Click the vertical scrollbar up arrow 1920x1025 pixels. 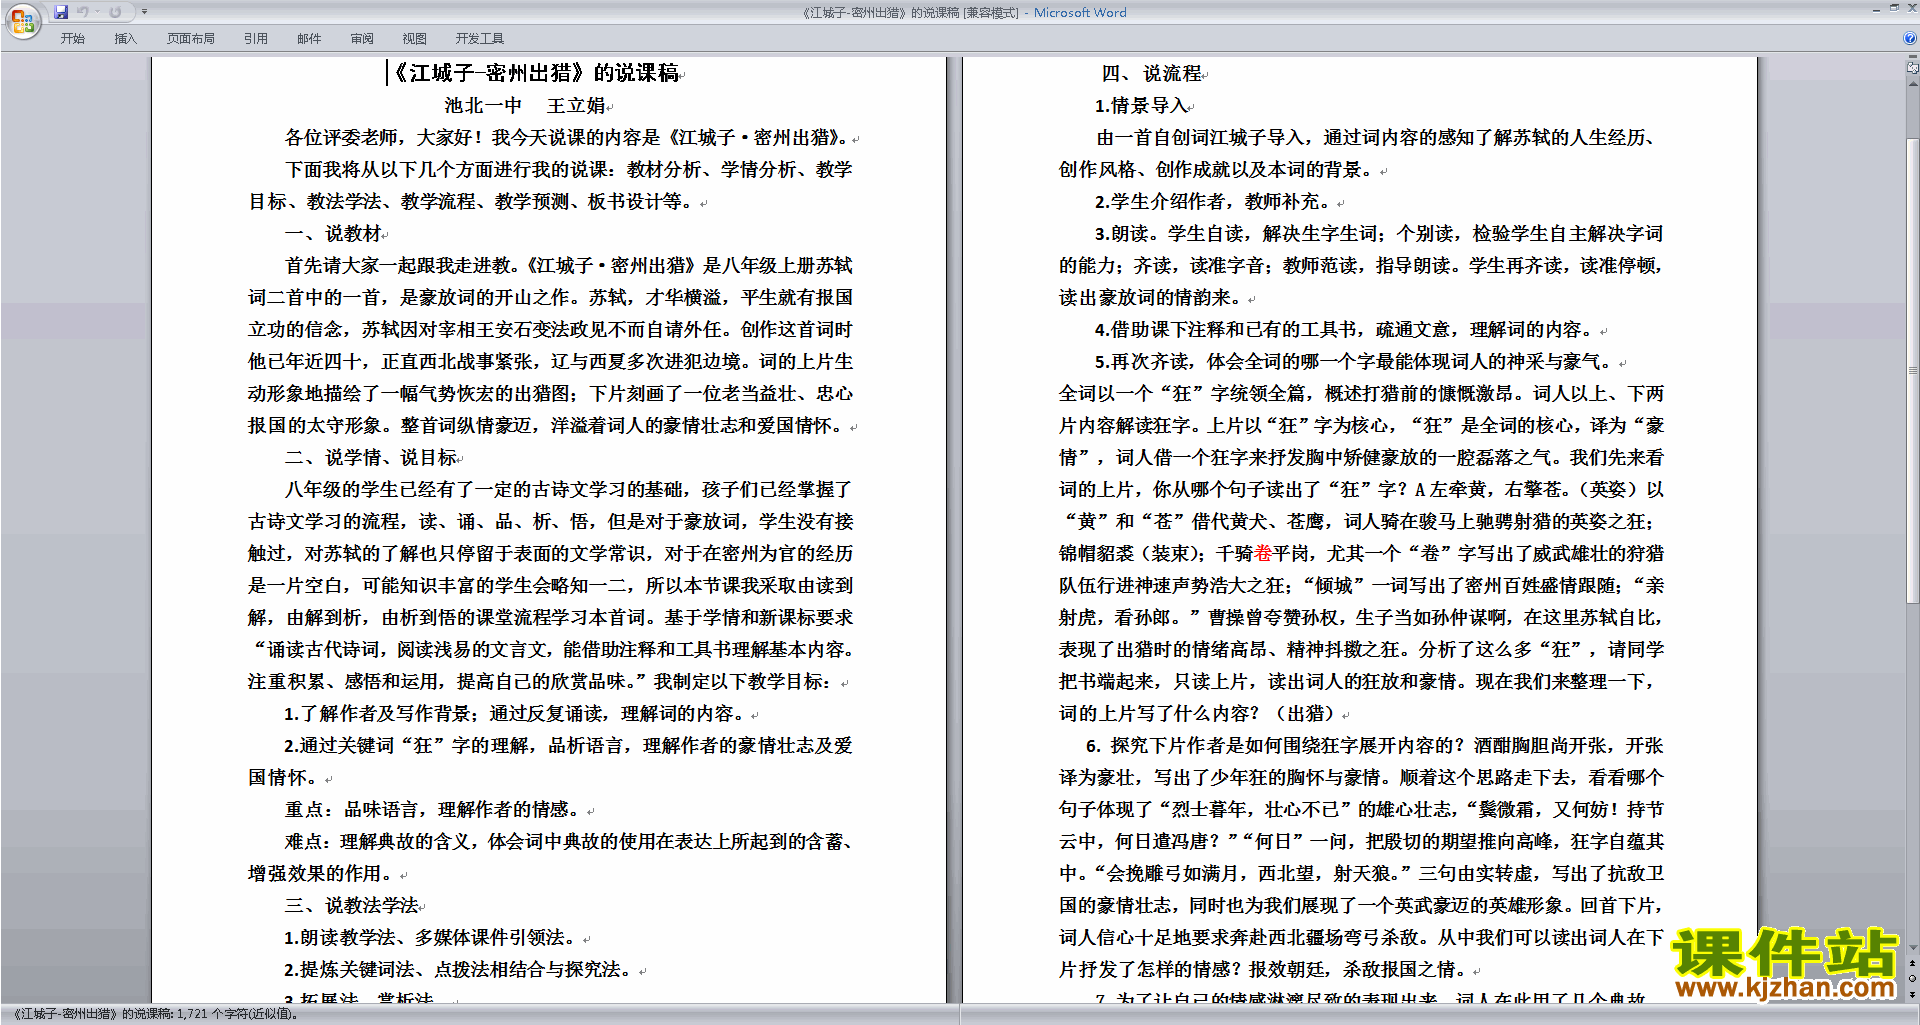(x=1913, y=83)
